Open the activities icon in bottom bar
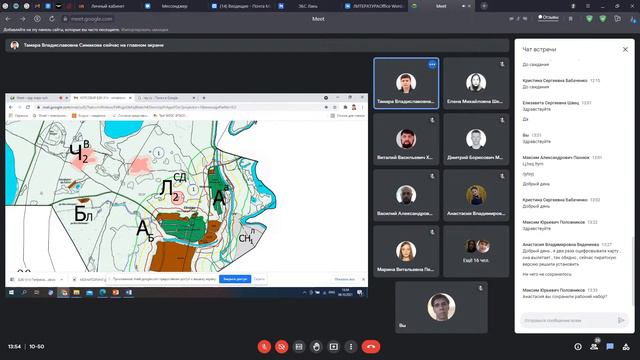 click(x=626, y=347)
